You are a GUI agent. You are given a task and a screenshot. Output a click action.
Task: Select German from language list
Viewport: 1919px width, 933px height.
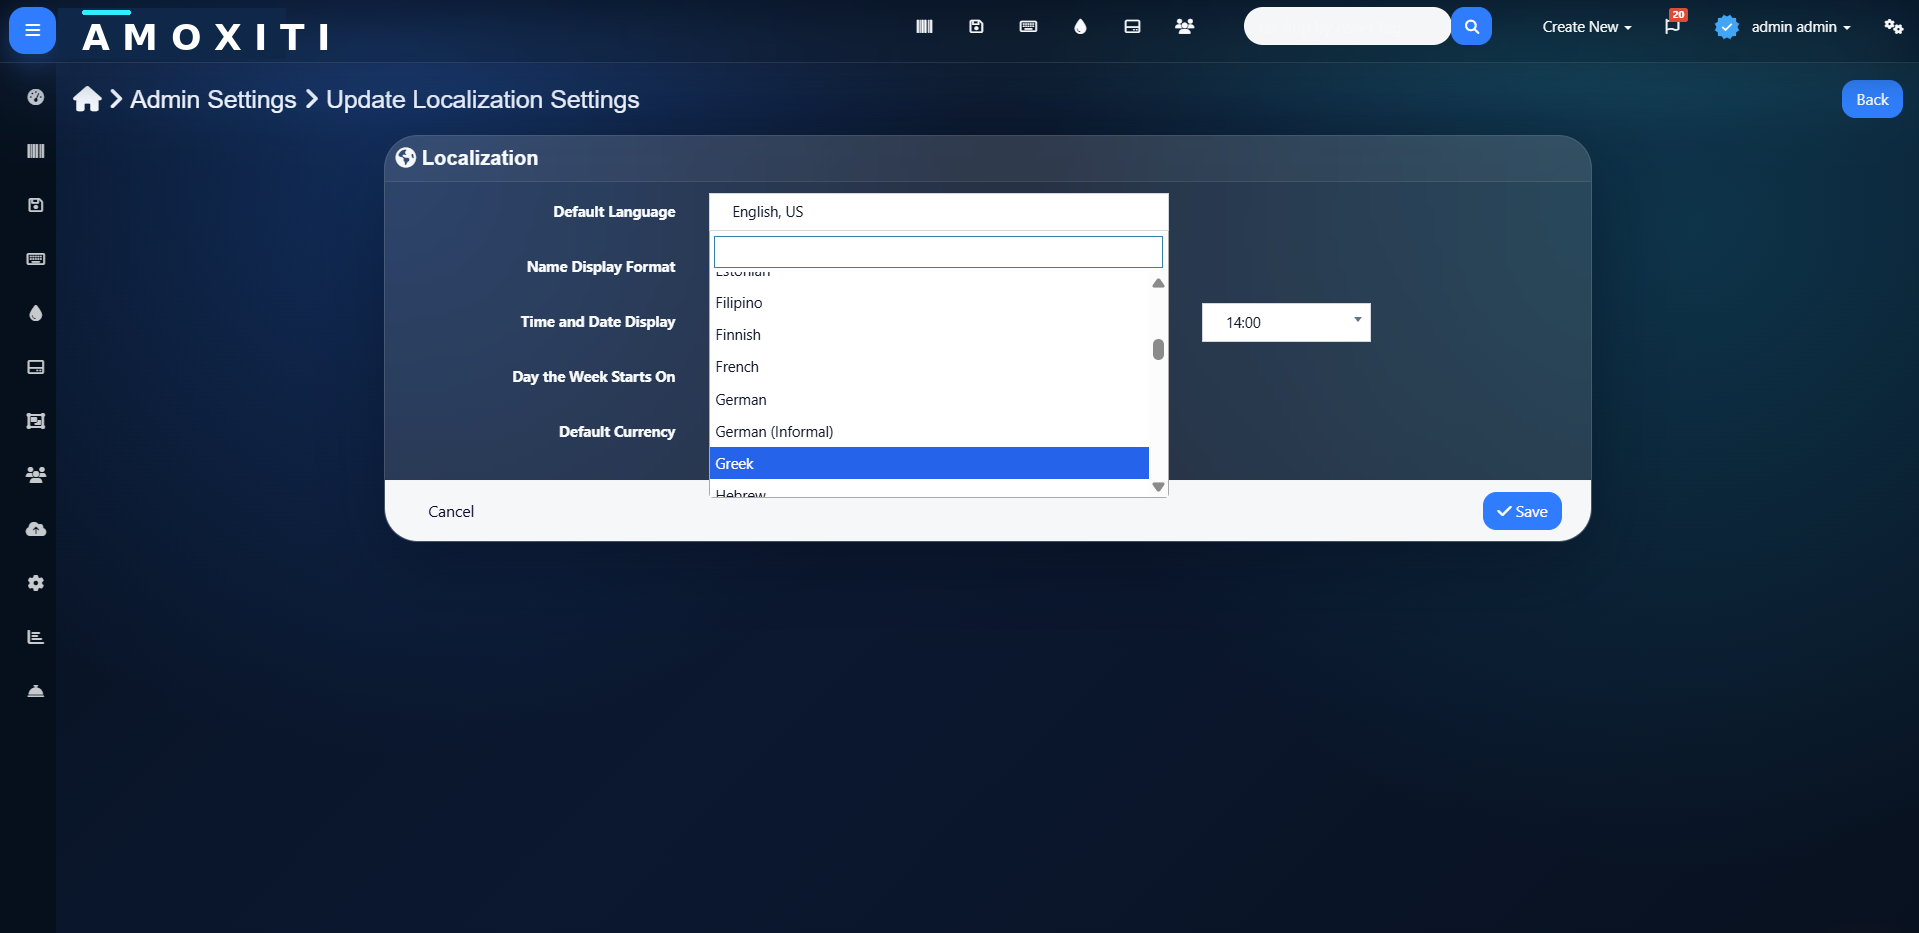click(x=929, y=400)
